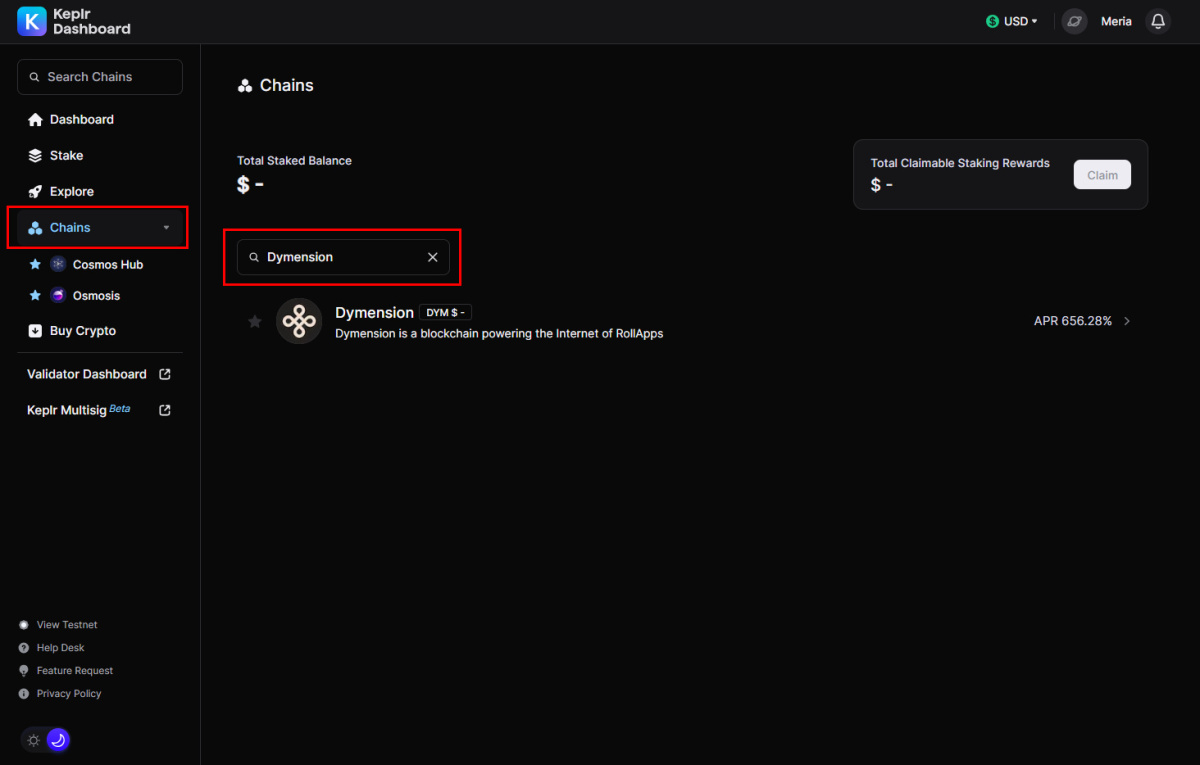The width and height of the screenshot is (1200, 765).
Task: Click the DYM price badge
Action: (x=445, y=313)
